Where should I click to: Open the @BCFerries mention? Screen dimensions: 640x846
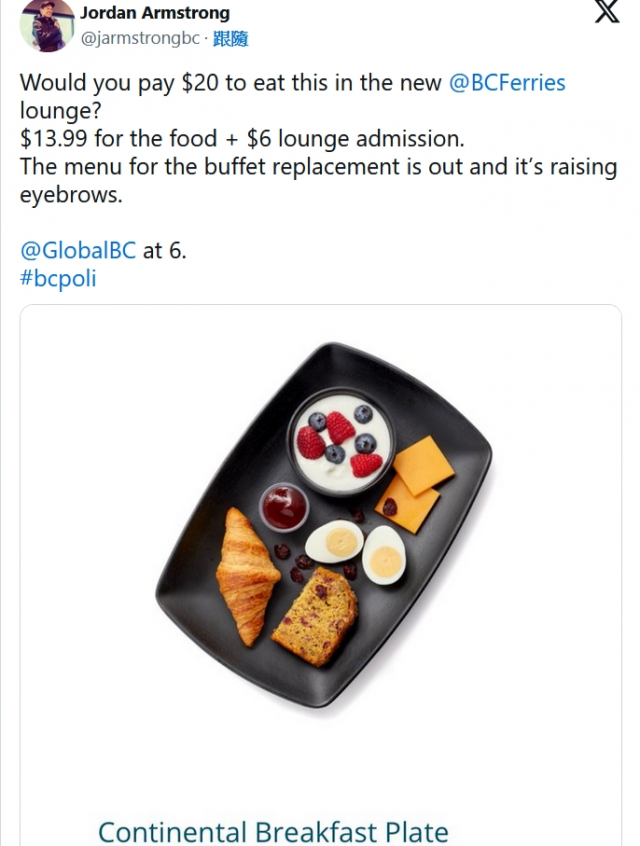pos(507,83)
